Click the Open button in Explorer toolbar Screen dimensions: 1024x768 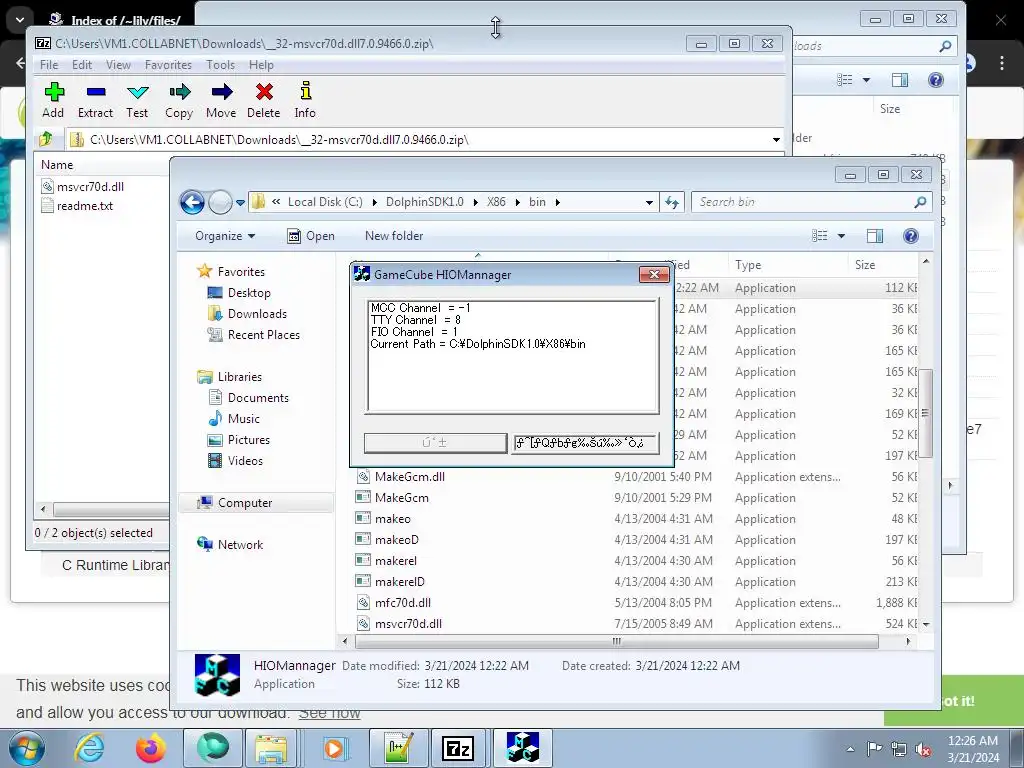point(311,236)
